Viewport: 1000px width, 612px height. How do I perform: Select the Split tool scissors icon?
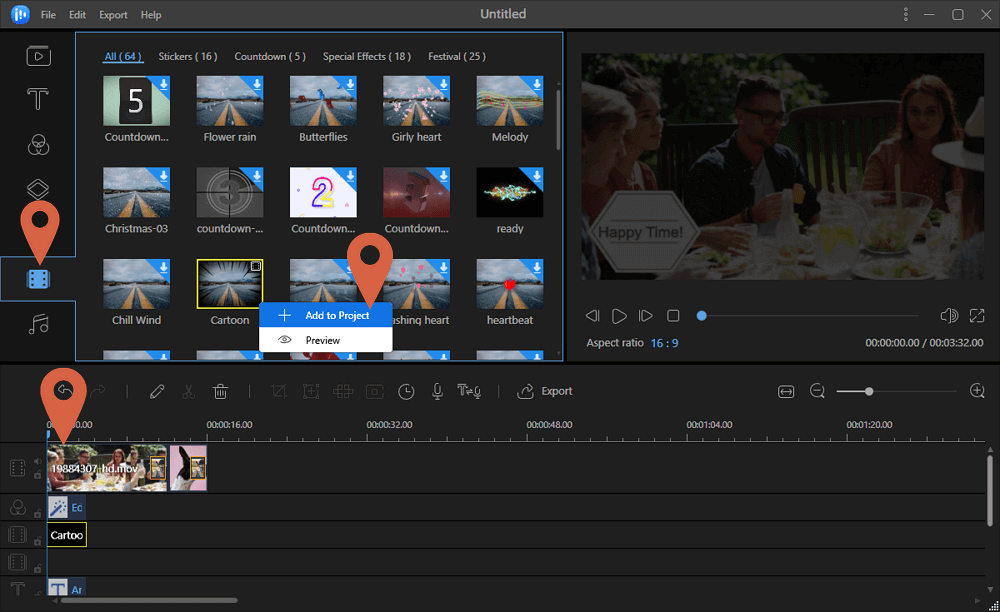pos(189,391)
